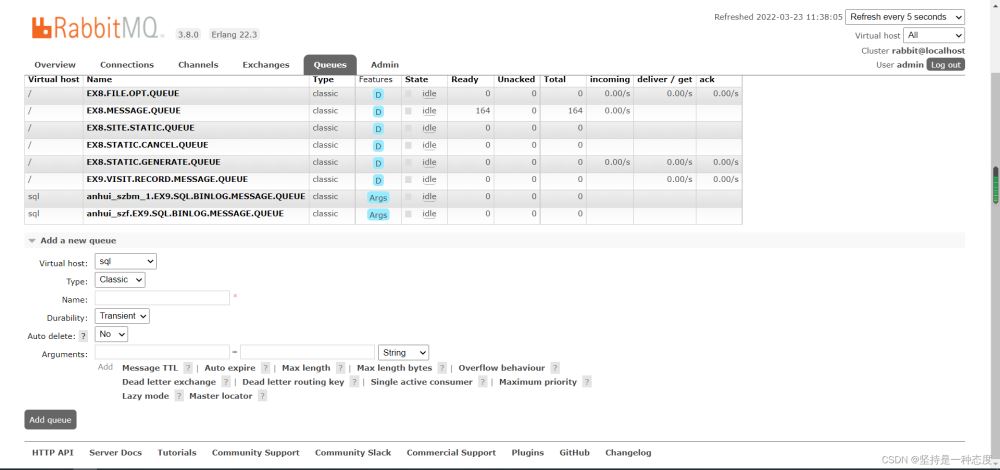The width and height of the screenshot is (1000, 470).
Task: Open the Message TTL help icon
Action: tap(187, 368)
